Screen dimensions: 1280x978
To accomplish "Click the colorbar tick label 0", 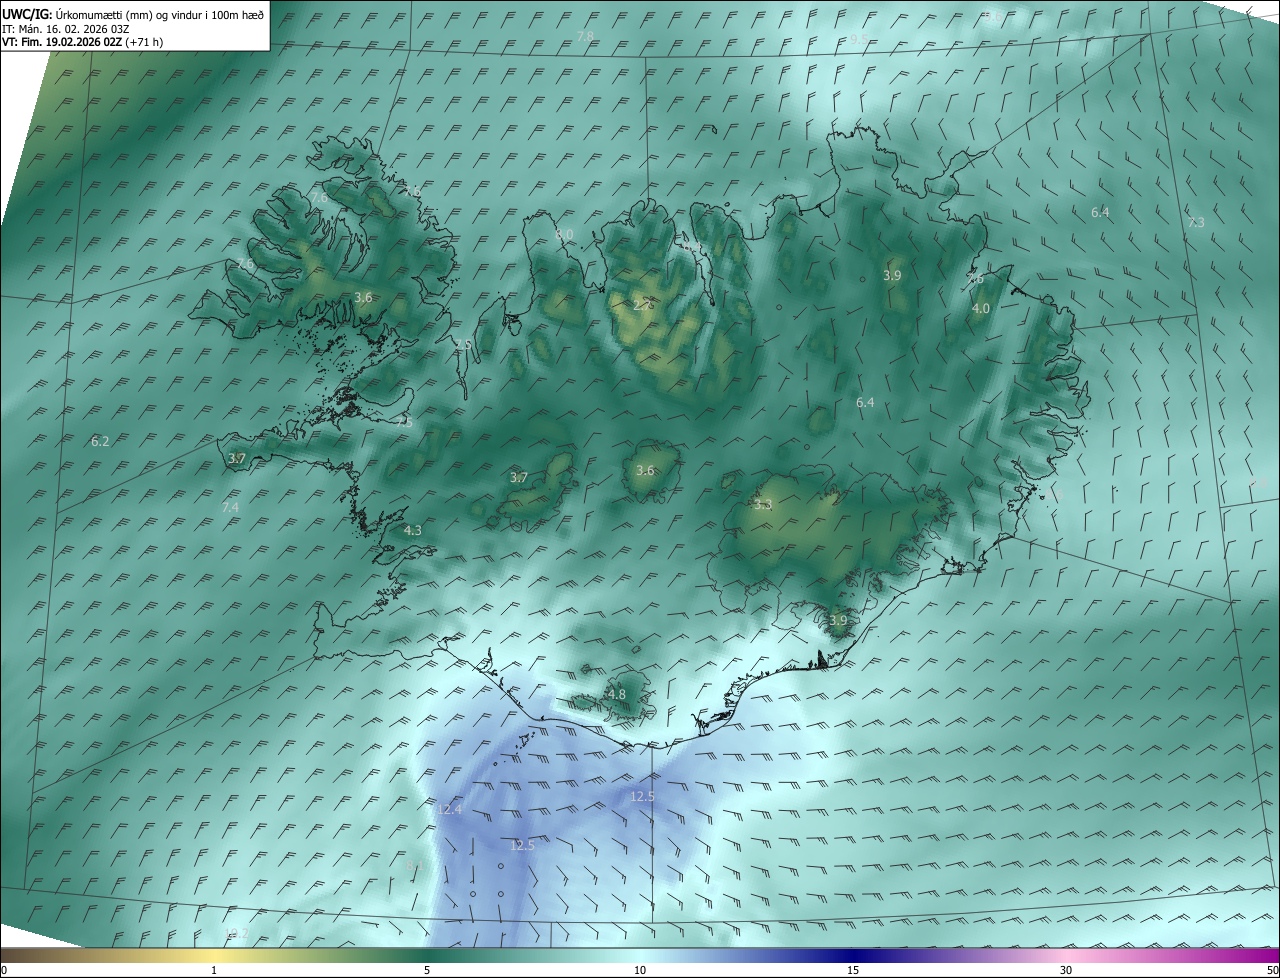I will tap(4, 970).
